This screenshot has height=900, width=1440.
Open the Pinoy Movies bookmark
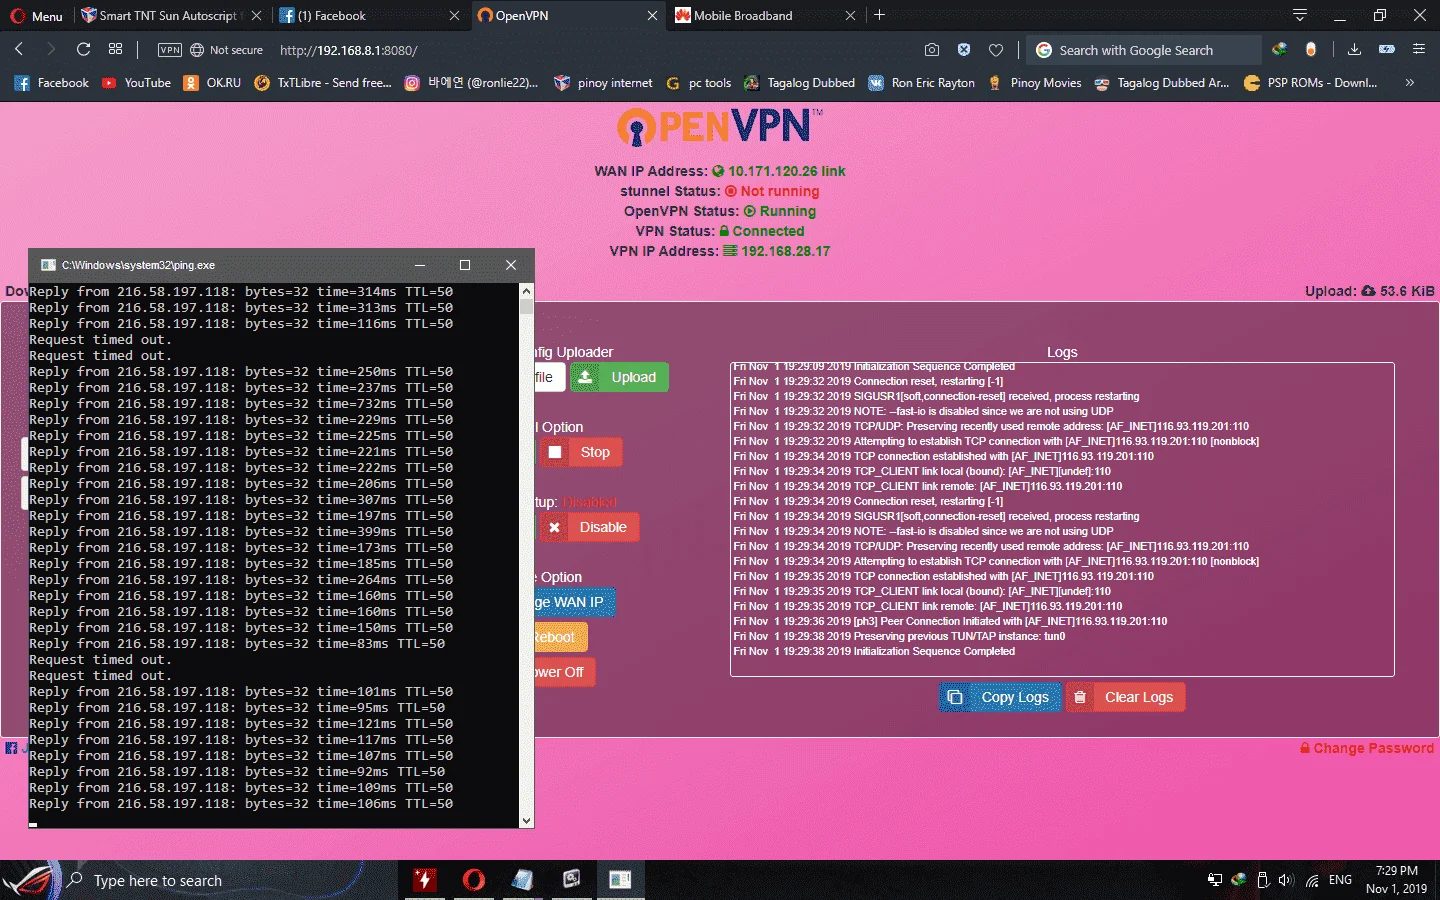(x=1034, y=83)
